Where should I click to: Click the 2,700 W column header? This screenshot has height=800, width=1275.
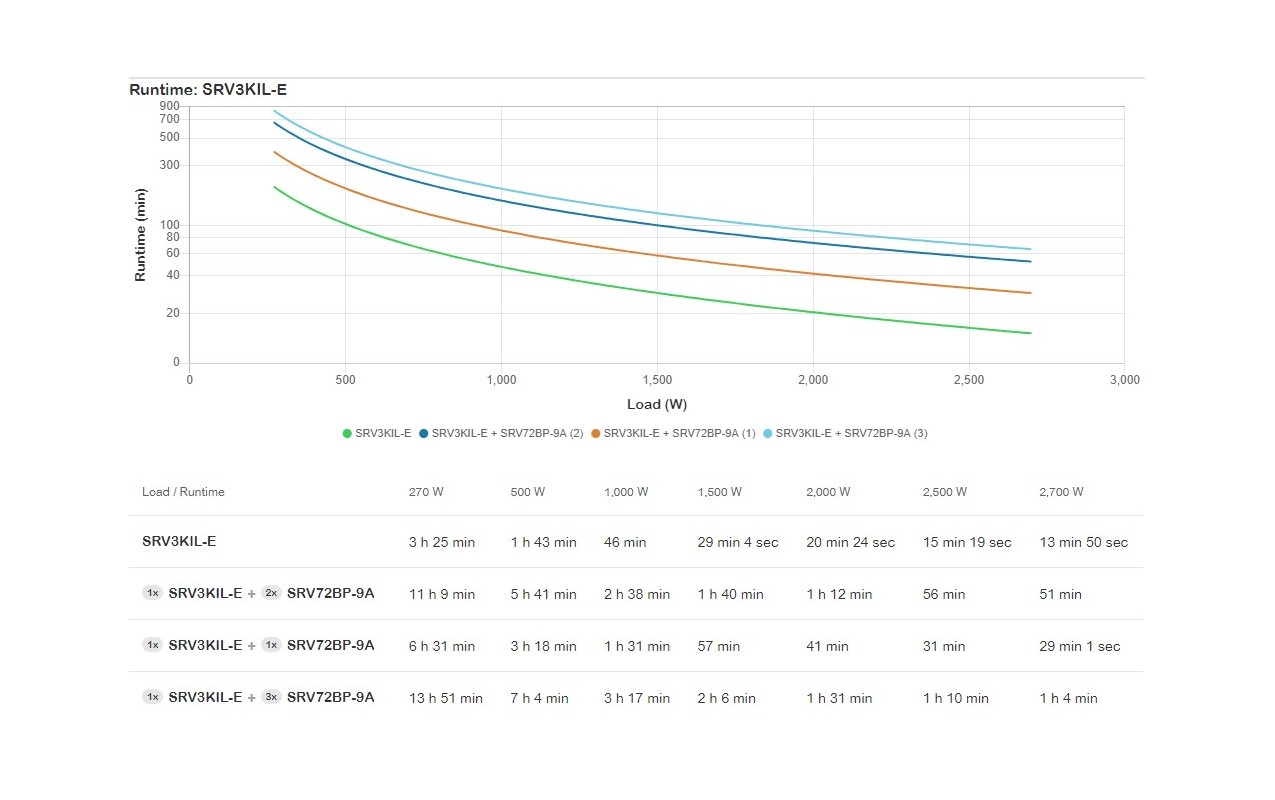click(1061, 492)
